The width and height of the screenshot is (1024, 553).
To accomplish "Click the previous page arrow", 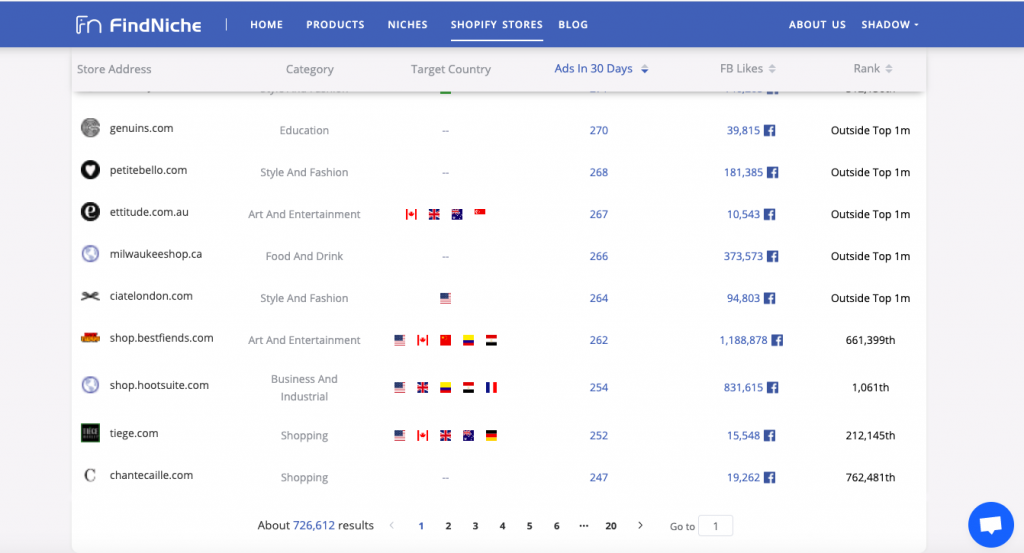I will pyautogui.click(x=392, y=525).
